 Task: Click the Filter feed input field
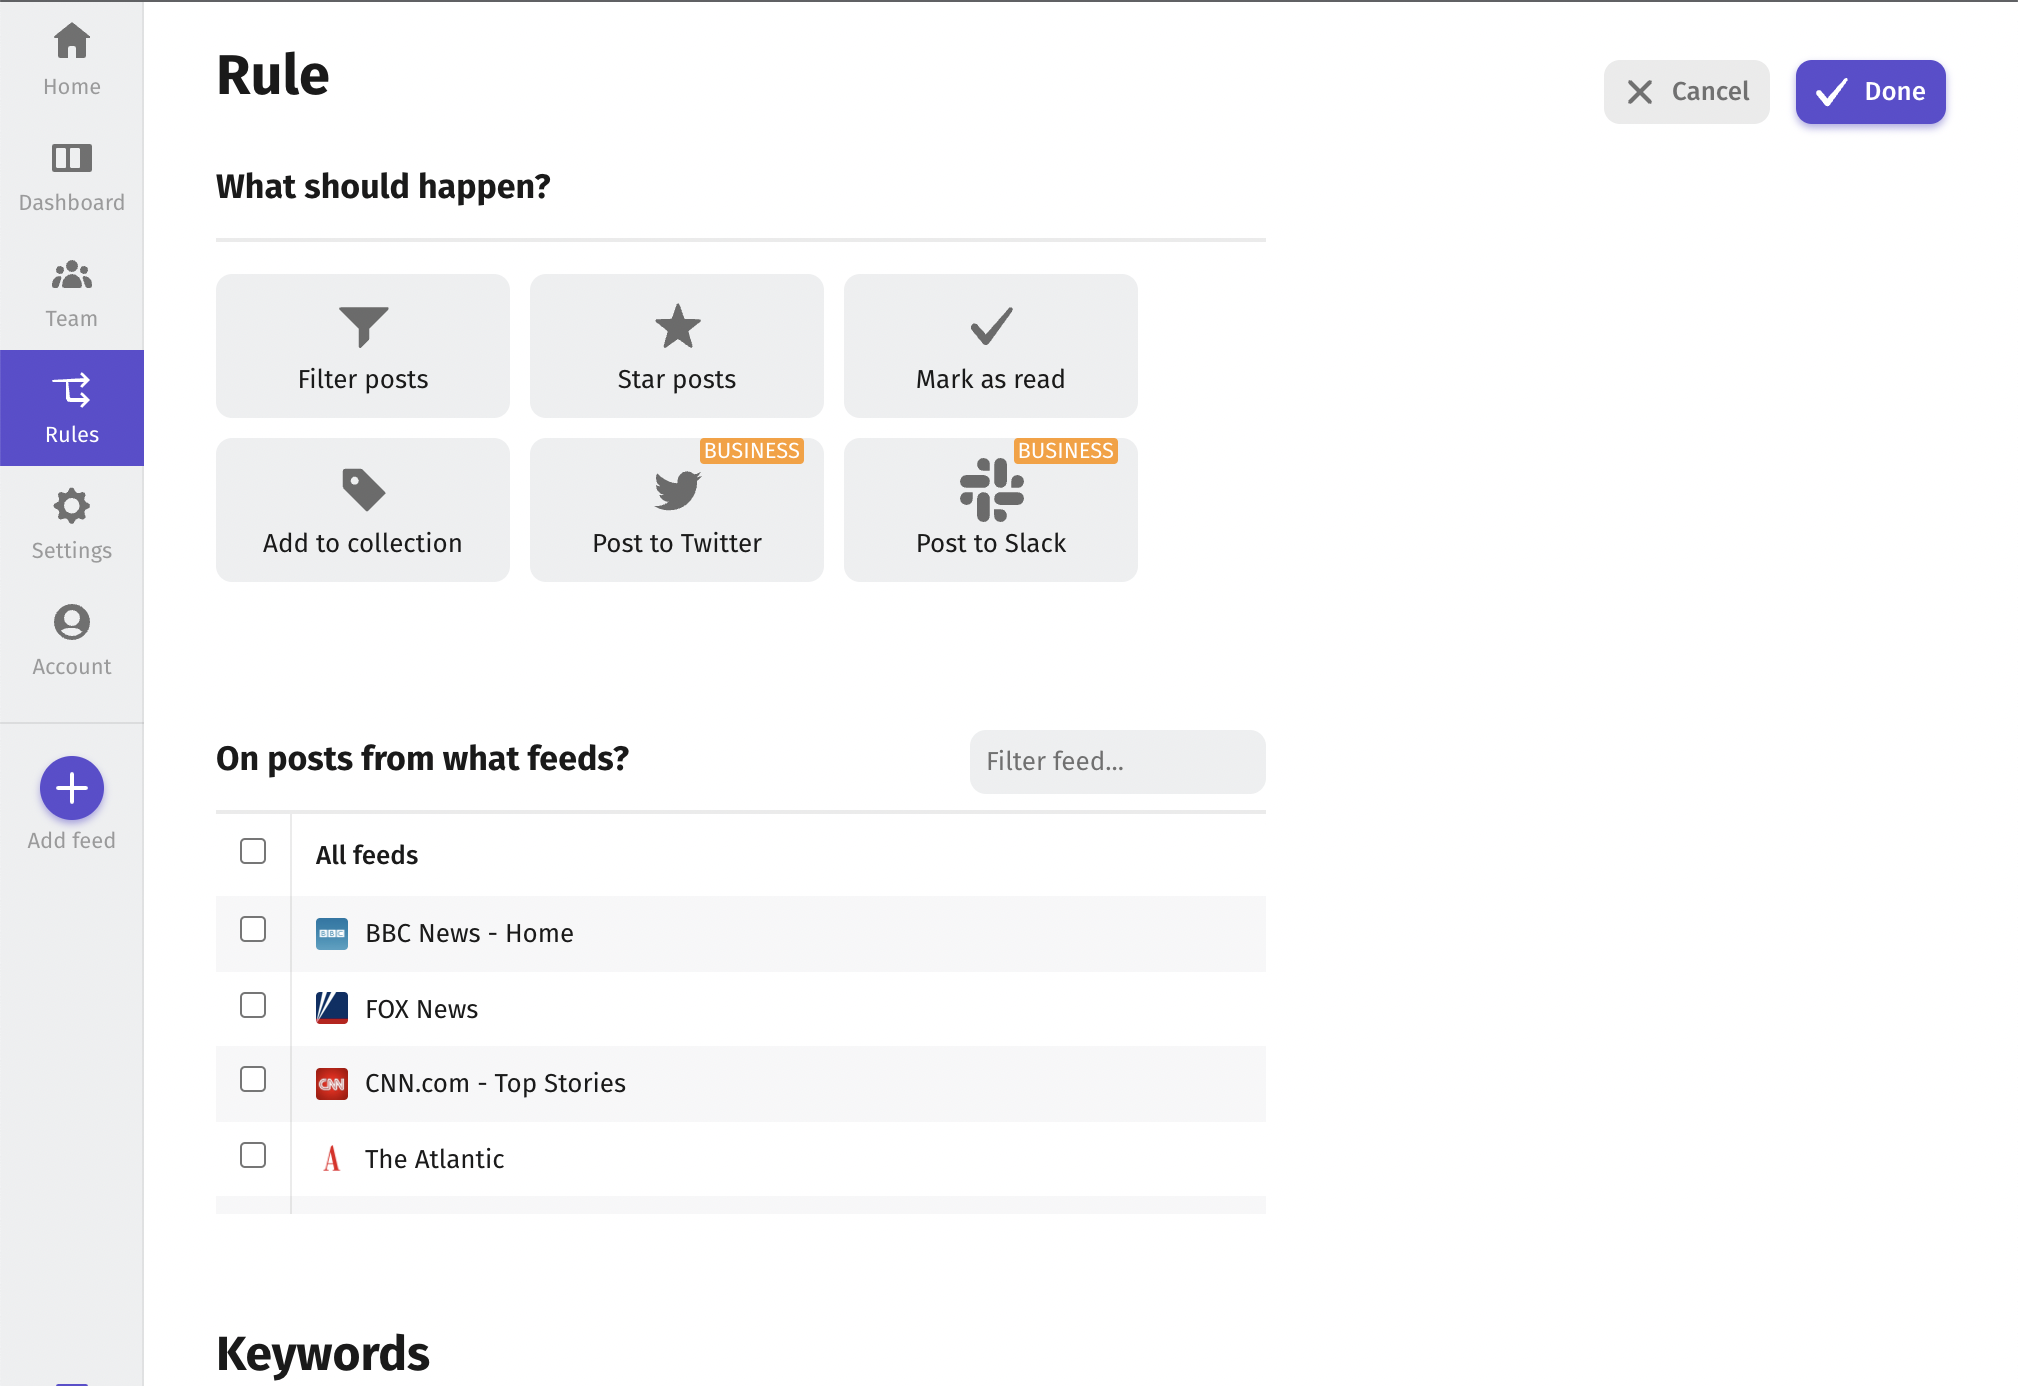pyautogui.click(x=1116, y=761)
